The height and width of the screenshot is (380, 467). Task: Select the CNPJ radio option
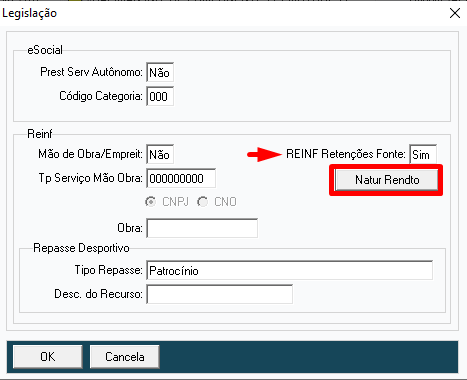tap(167, 202)
